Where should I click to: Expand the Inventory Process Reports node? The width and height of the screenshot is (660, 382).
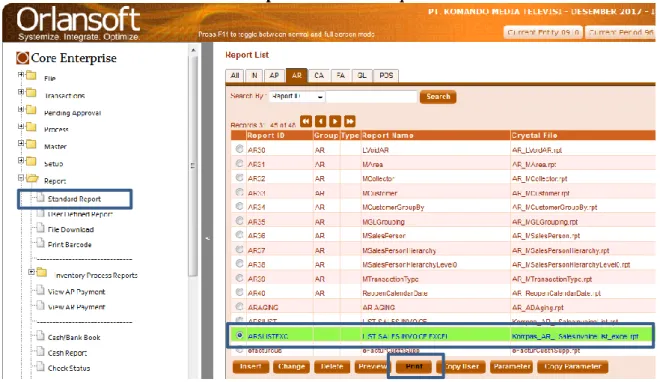[x=31, y=272]
